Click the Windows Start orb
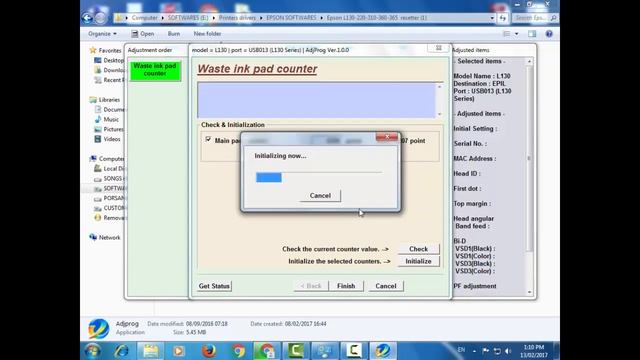The height and width of the screenshot is (360, 640). [92, 351]
